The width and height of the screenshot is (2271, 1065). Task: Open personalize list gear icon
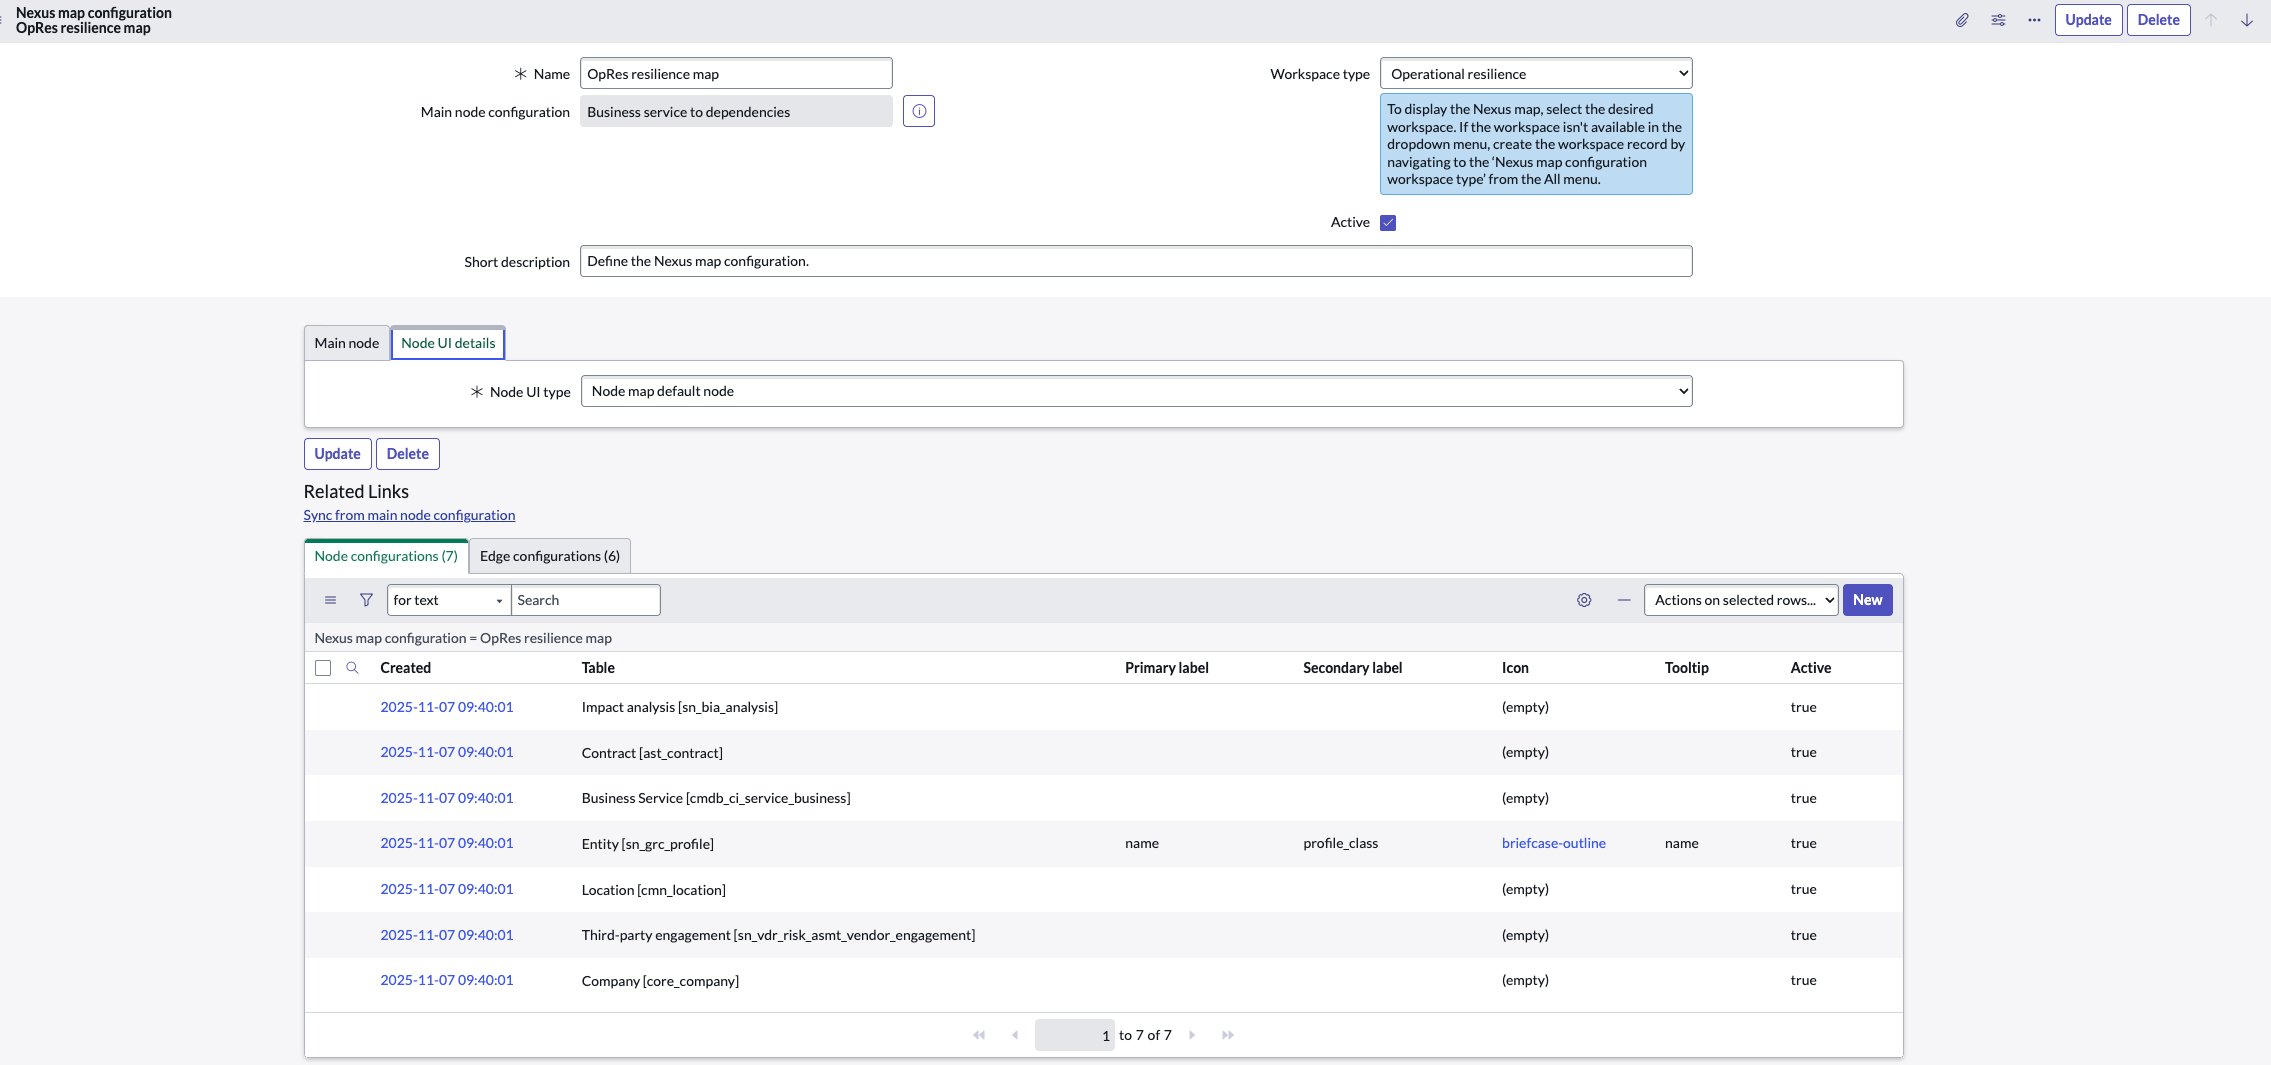[1584, 600]
